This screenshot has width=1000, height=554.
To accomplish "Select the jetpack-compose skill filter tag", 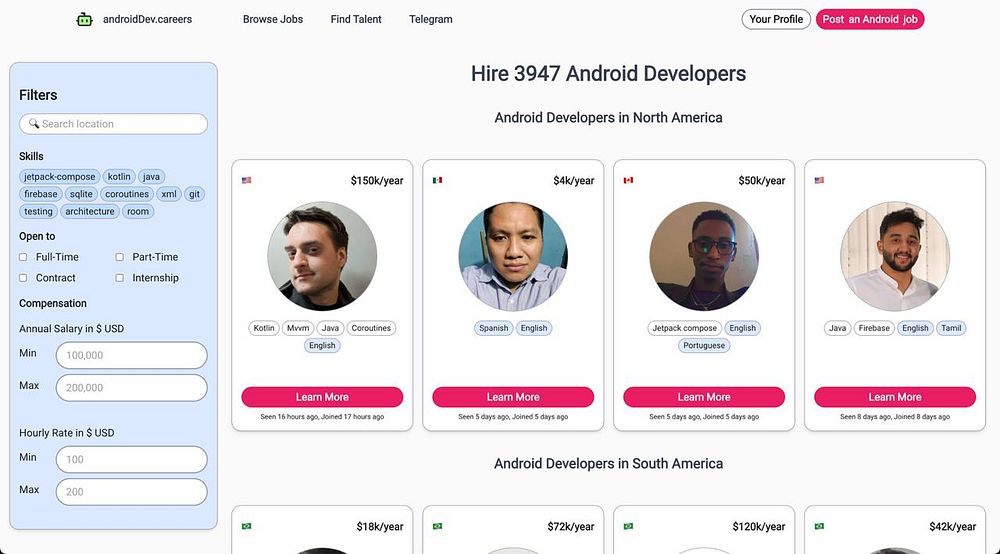I will pyautogui.click(x=59, y=177).
